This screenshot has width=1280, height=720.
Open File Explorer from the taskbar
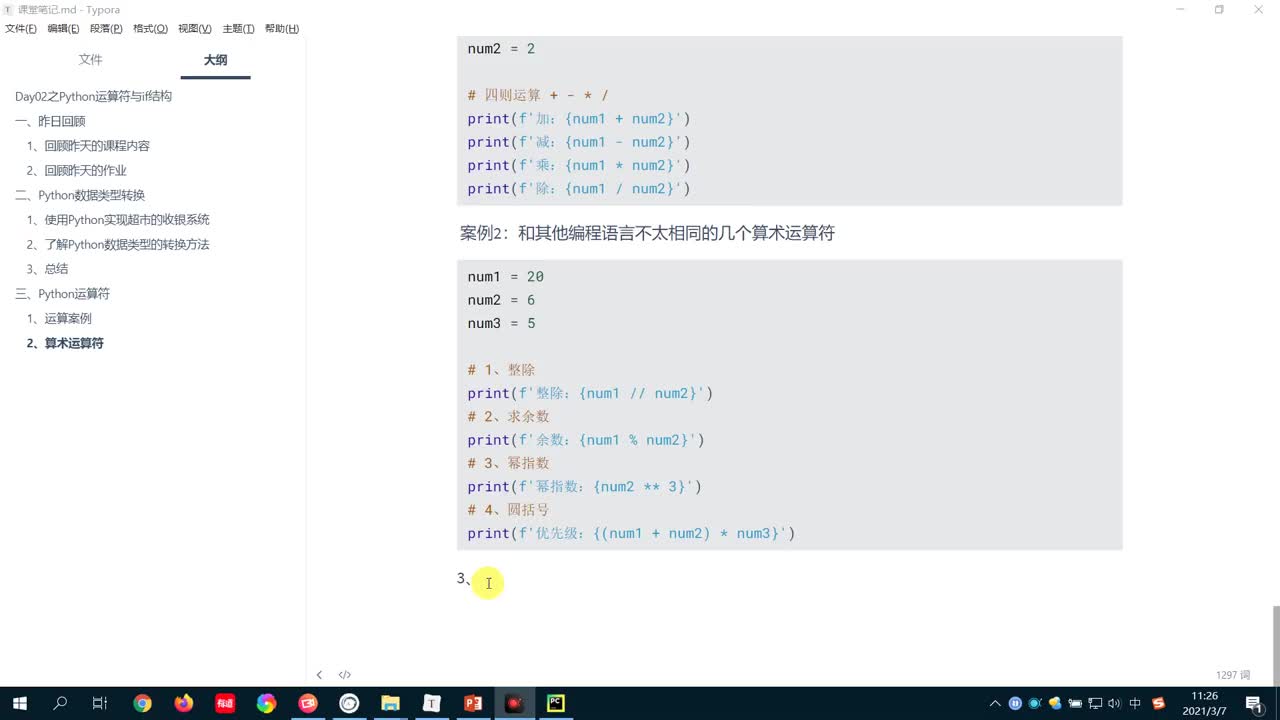pyautogui.click(x=390, y=703)
